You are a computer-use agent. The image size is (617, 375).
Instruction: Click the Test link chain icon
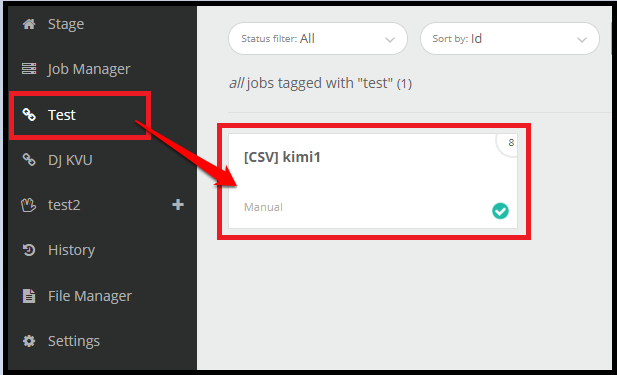[29, 115]
